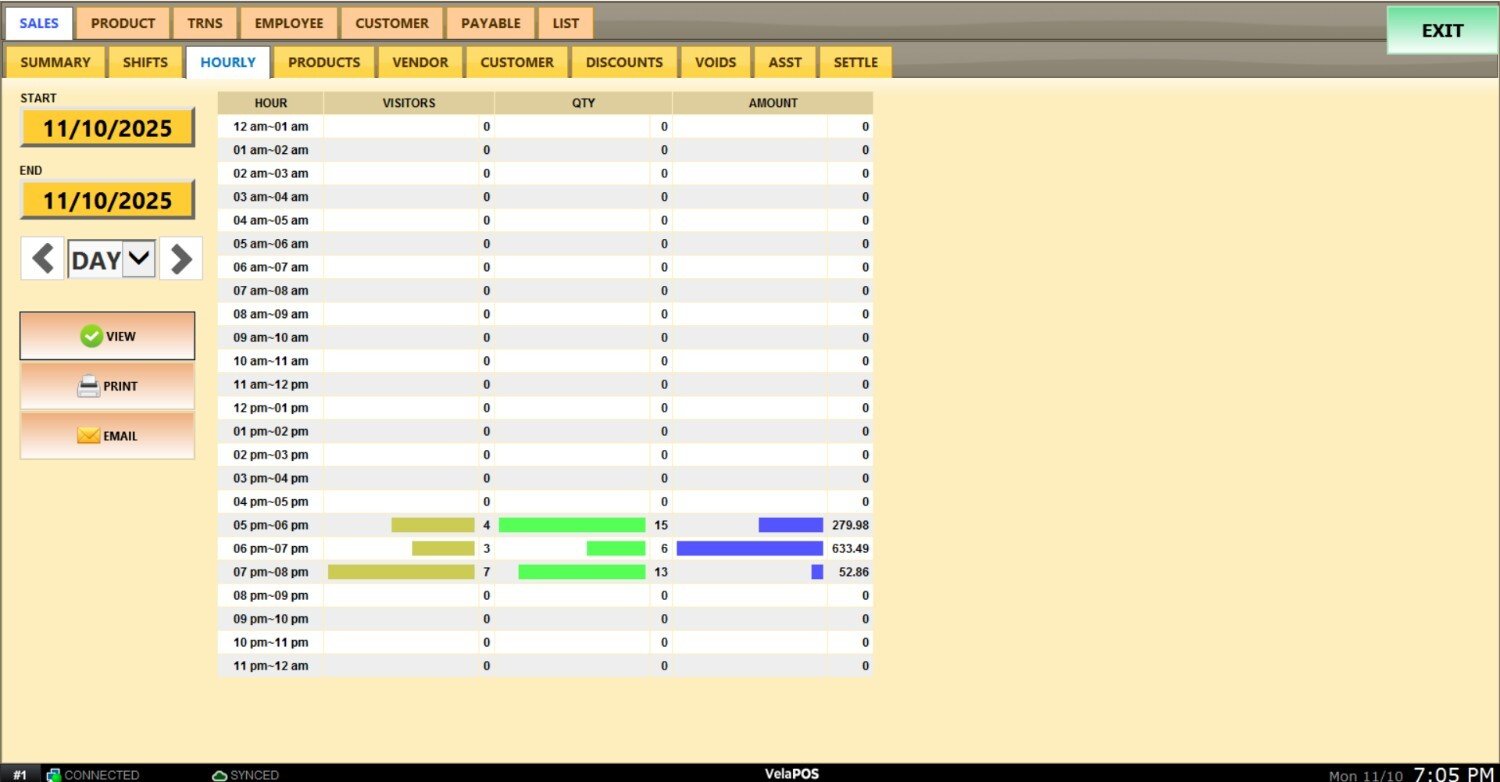Click the Synced cloud icon
Viewport: 1500px width, 782px height.
[x=220, y=775]
